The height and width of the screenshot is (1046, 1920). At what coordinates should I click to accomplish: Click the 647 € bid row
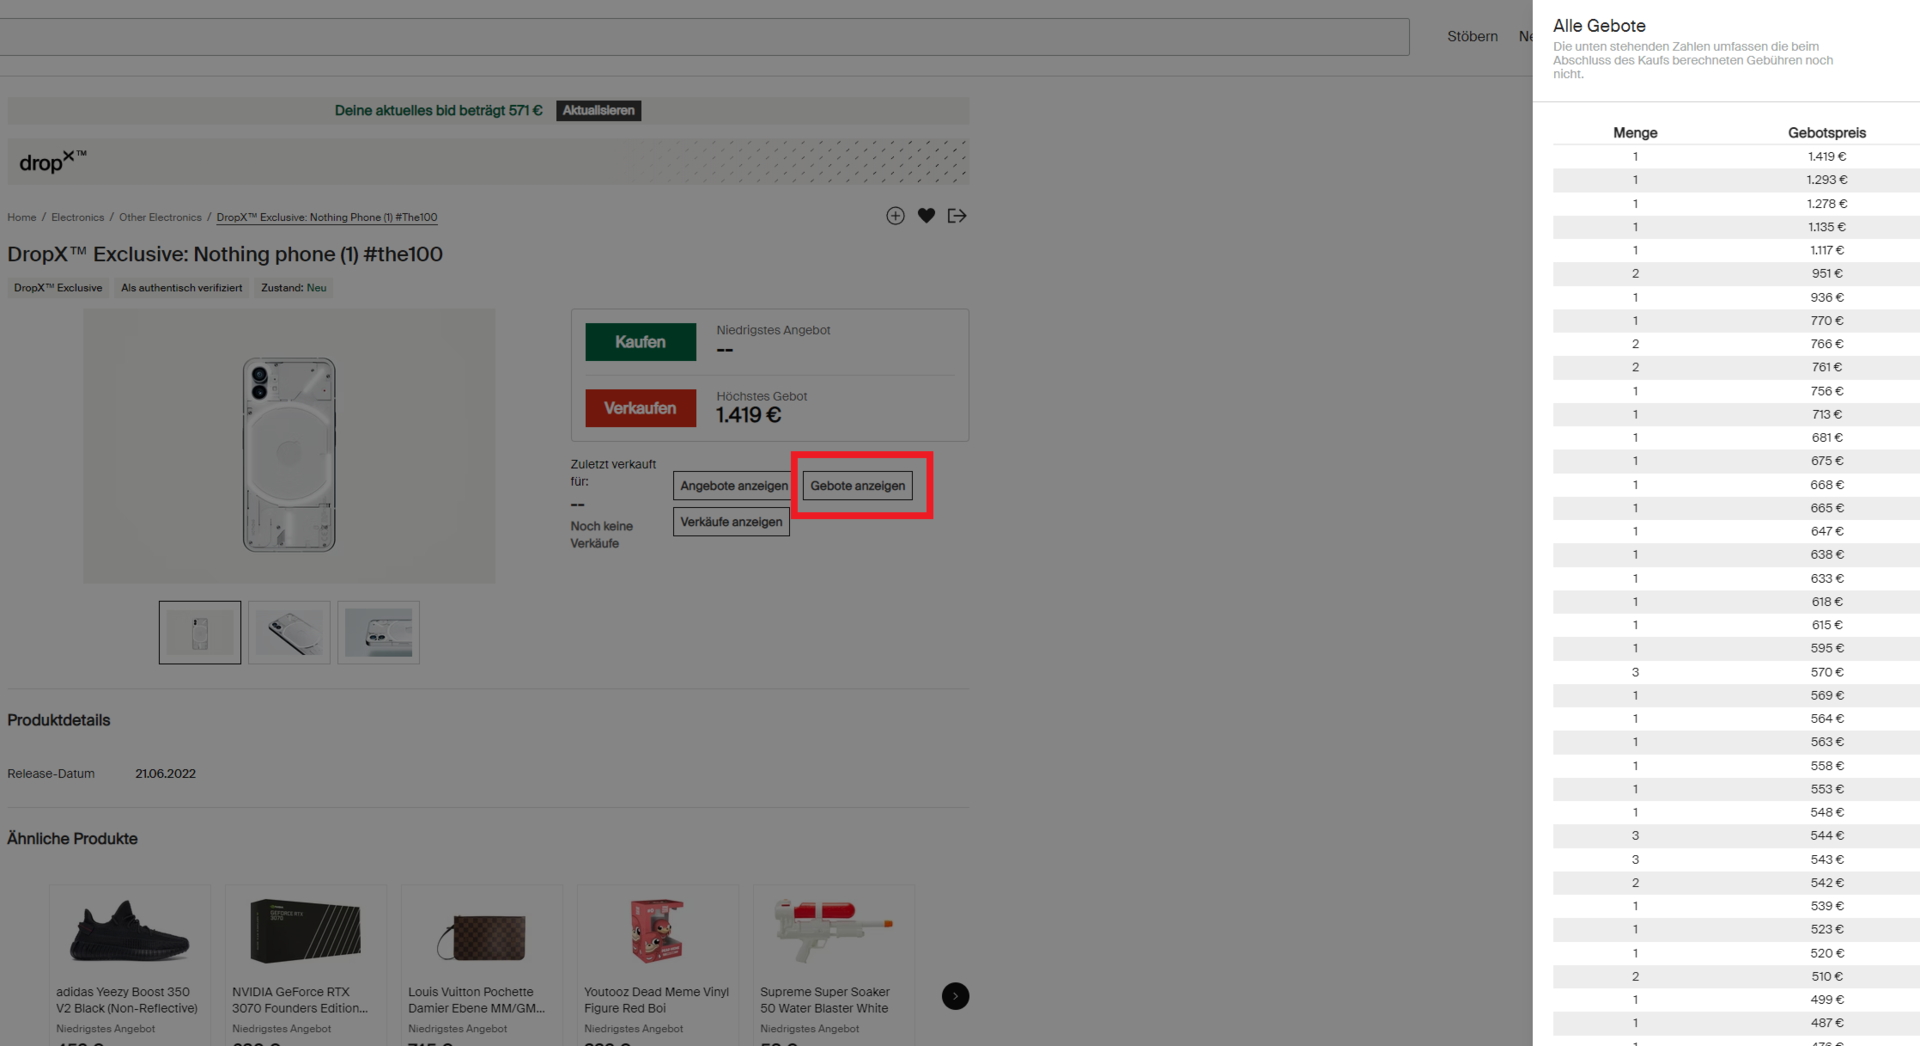pos(1736,531)
